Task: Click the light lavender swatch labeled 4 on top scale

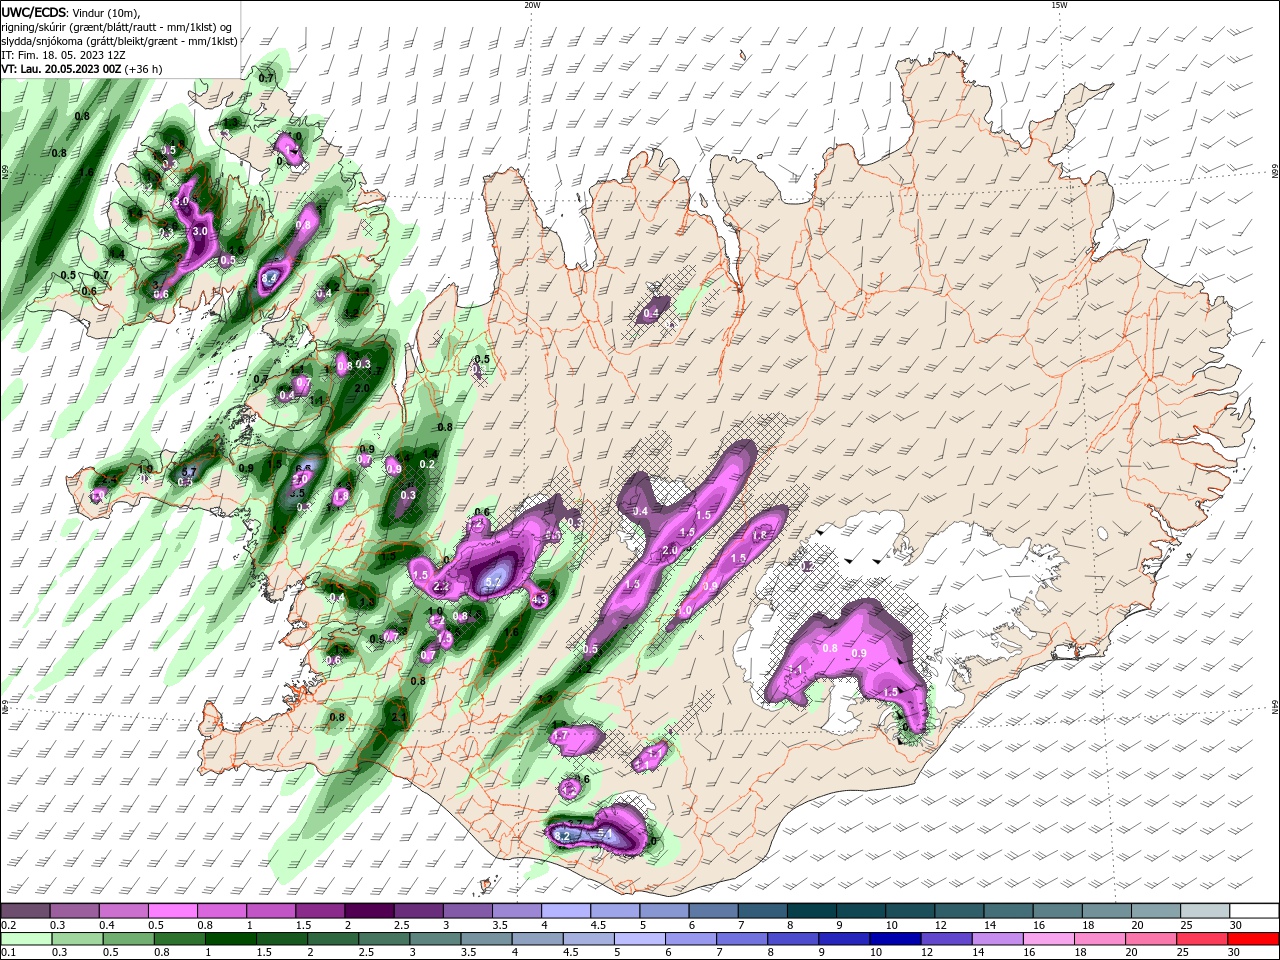Action: 566,911
